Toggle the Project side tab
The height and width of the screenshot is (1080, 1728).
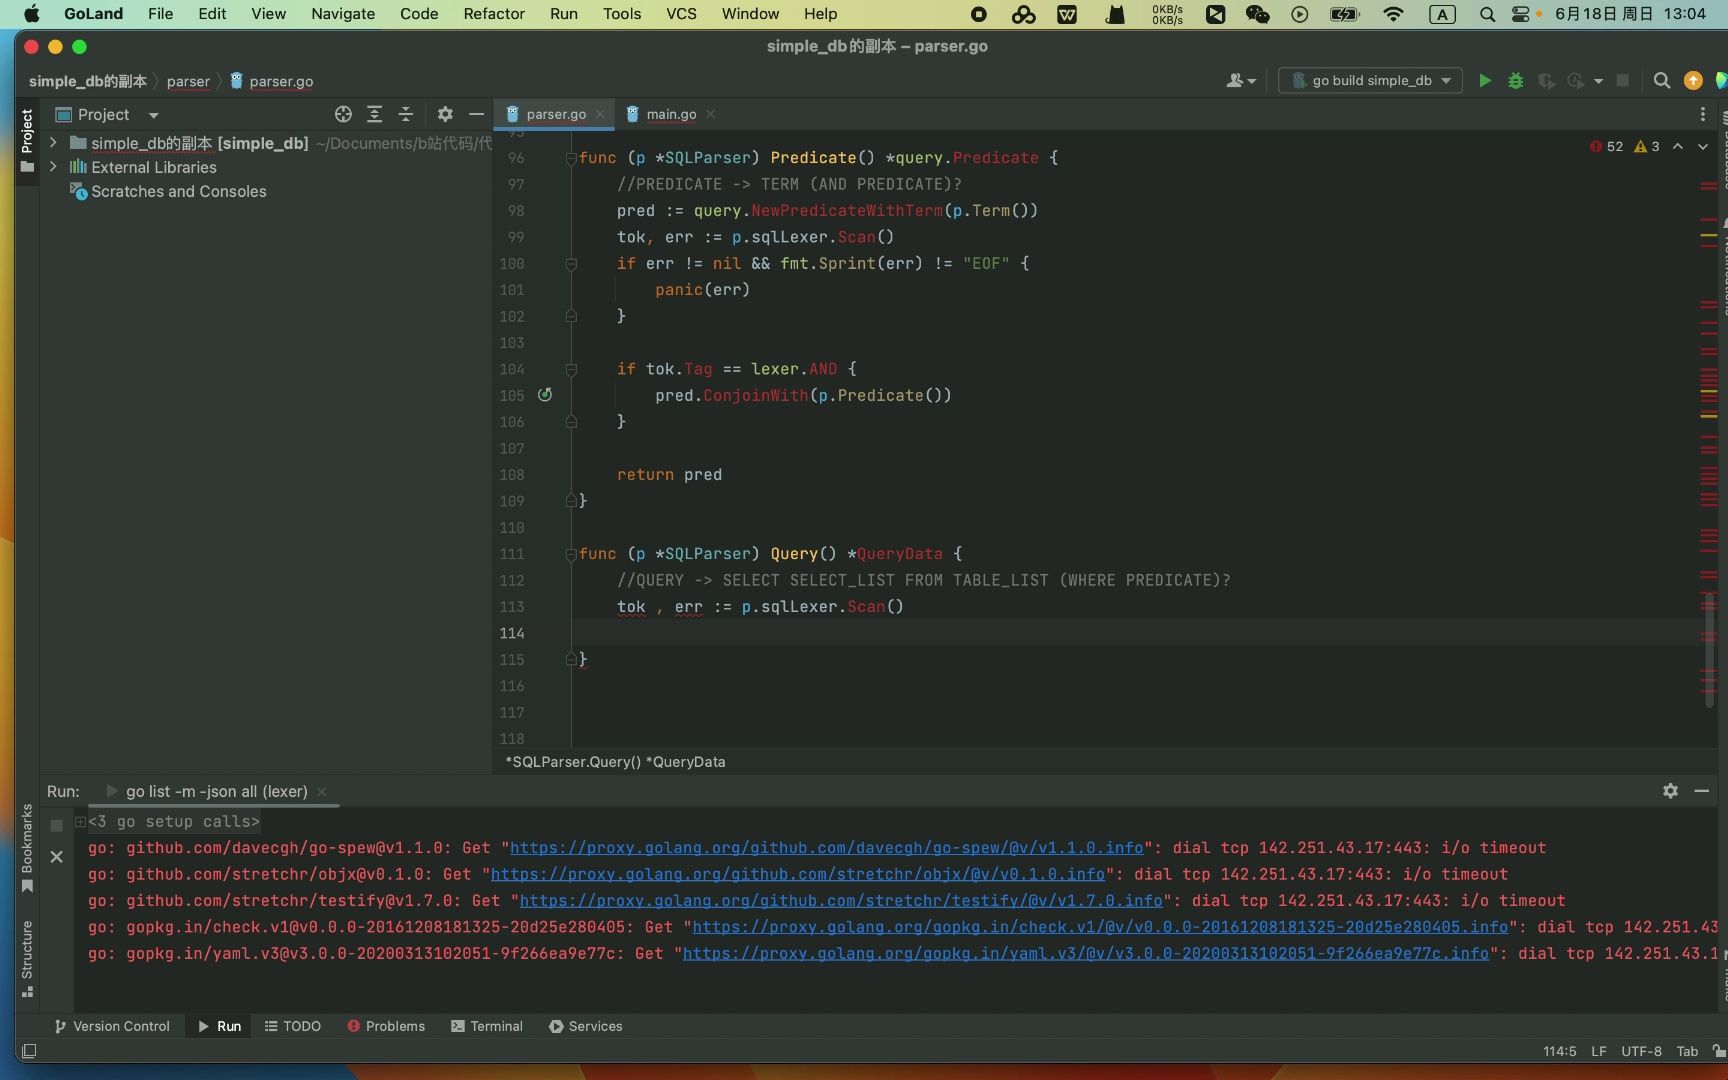click(x=27, y=140)
